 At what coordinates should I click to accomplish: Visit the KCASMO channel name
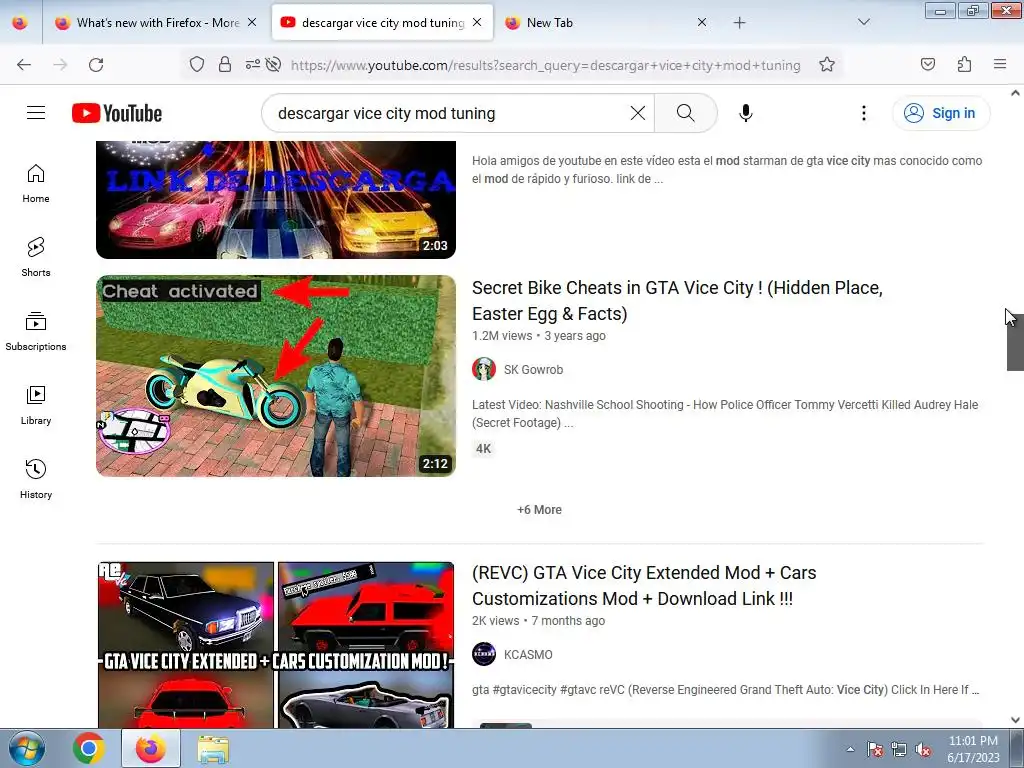pos(528,654)
